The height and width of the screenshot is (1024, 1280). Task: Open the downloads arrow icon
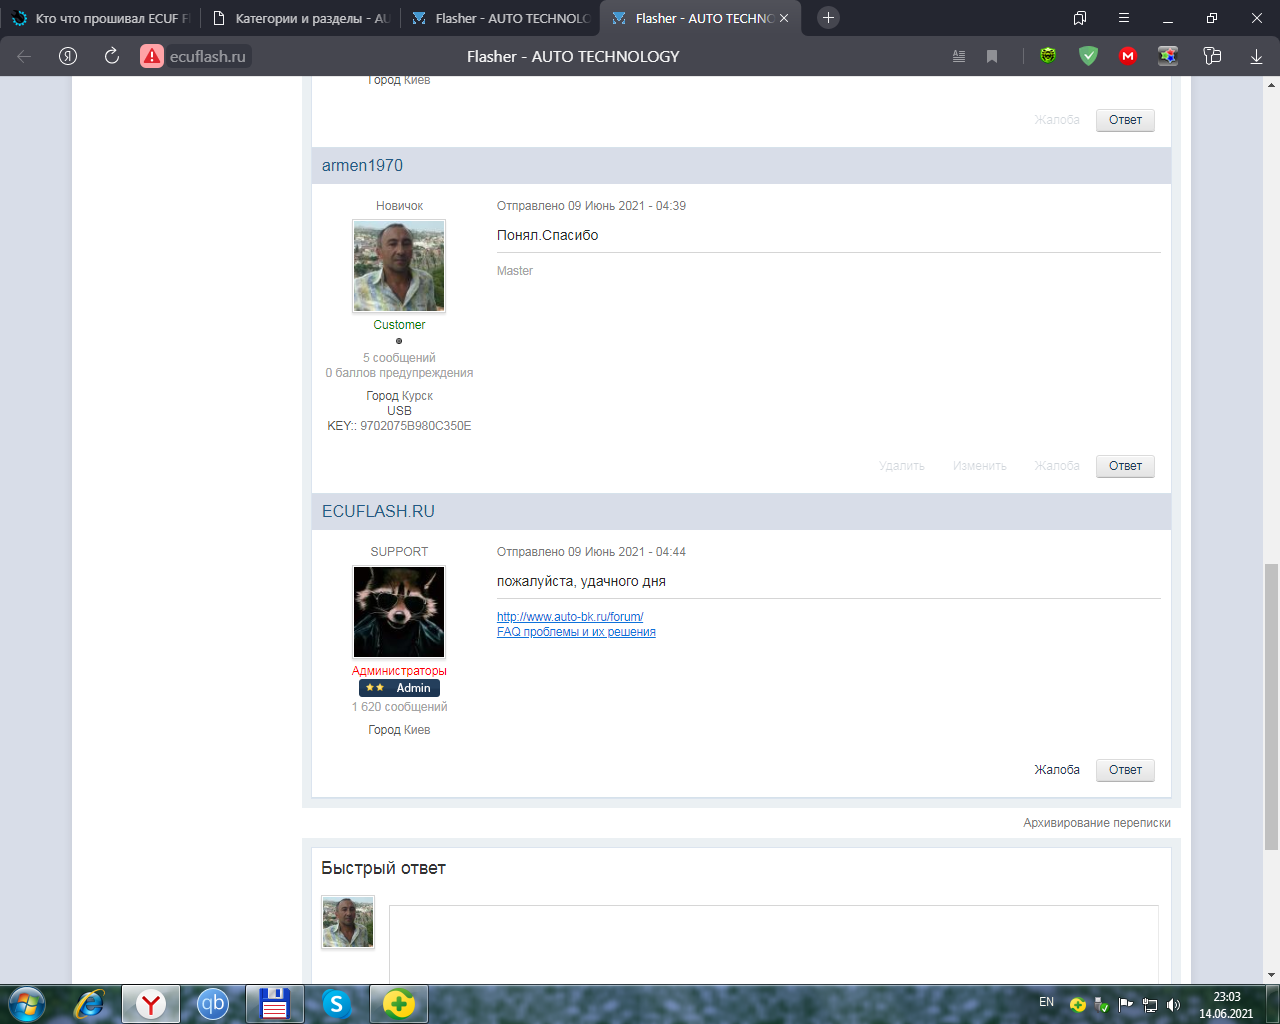pos(1256,56)
